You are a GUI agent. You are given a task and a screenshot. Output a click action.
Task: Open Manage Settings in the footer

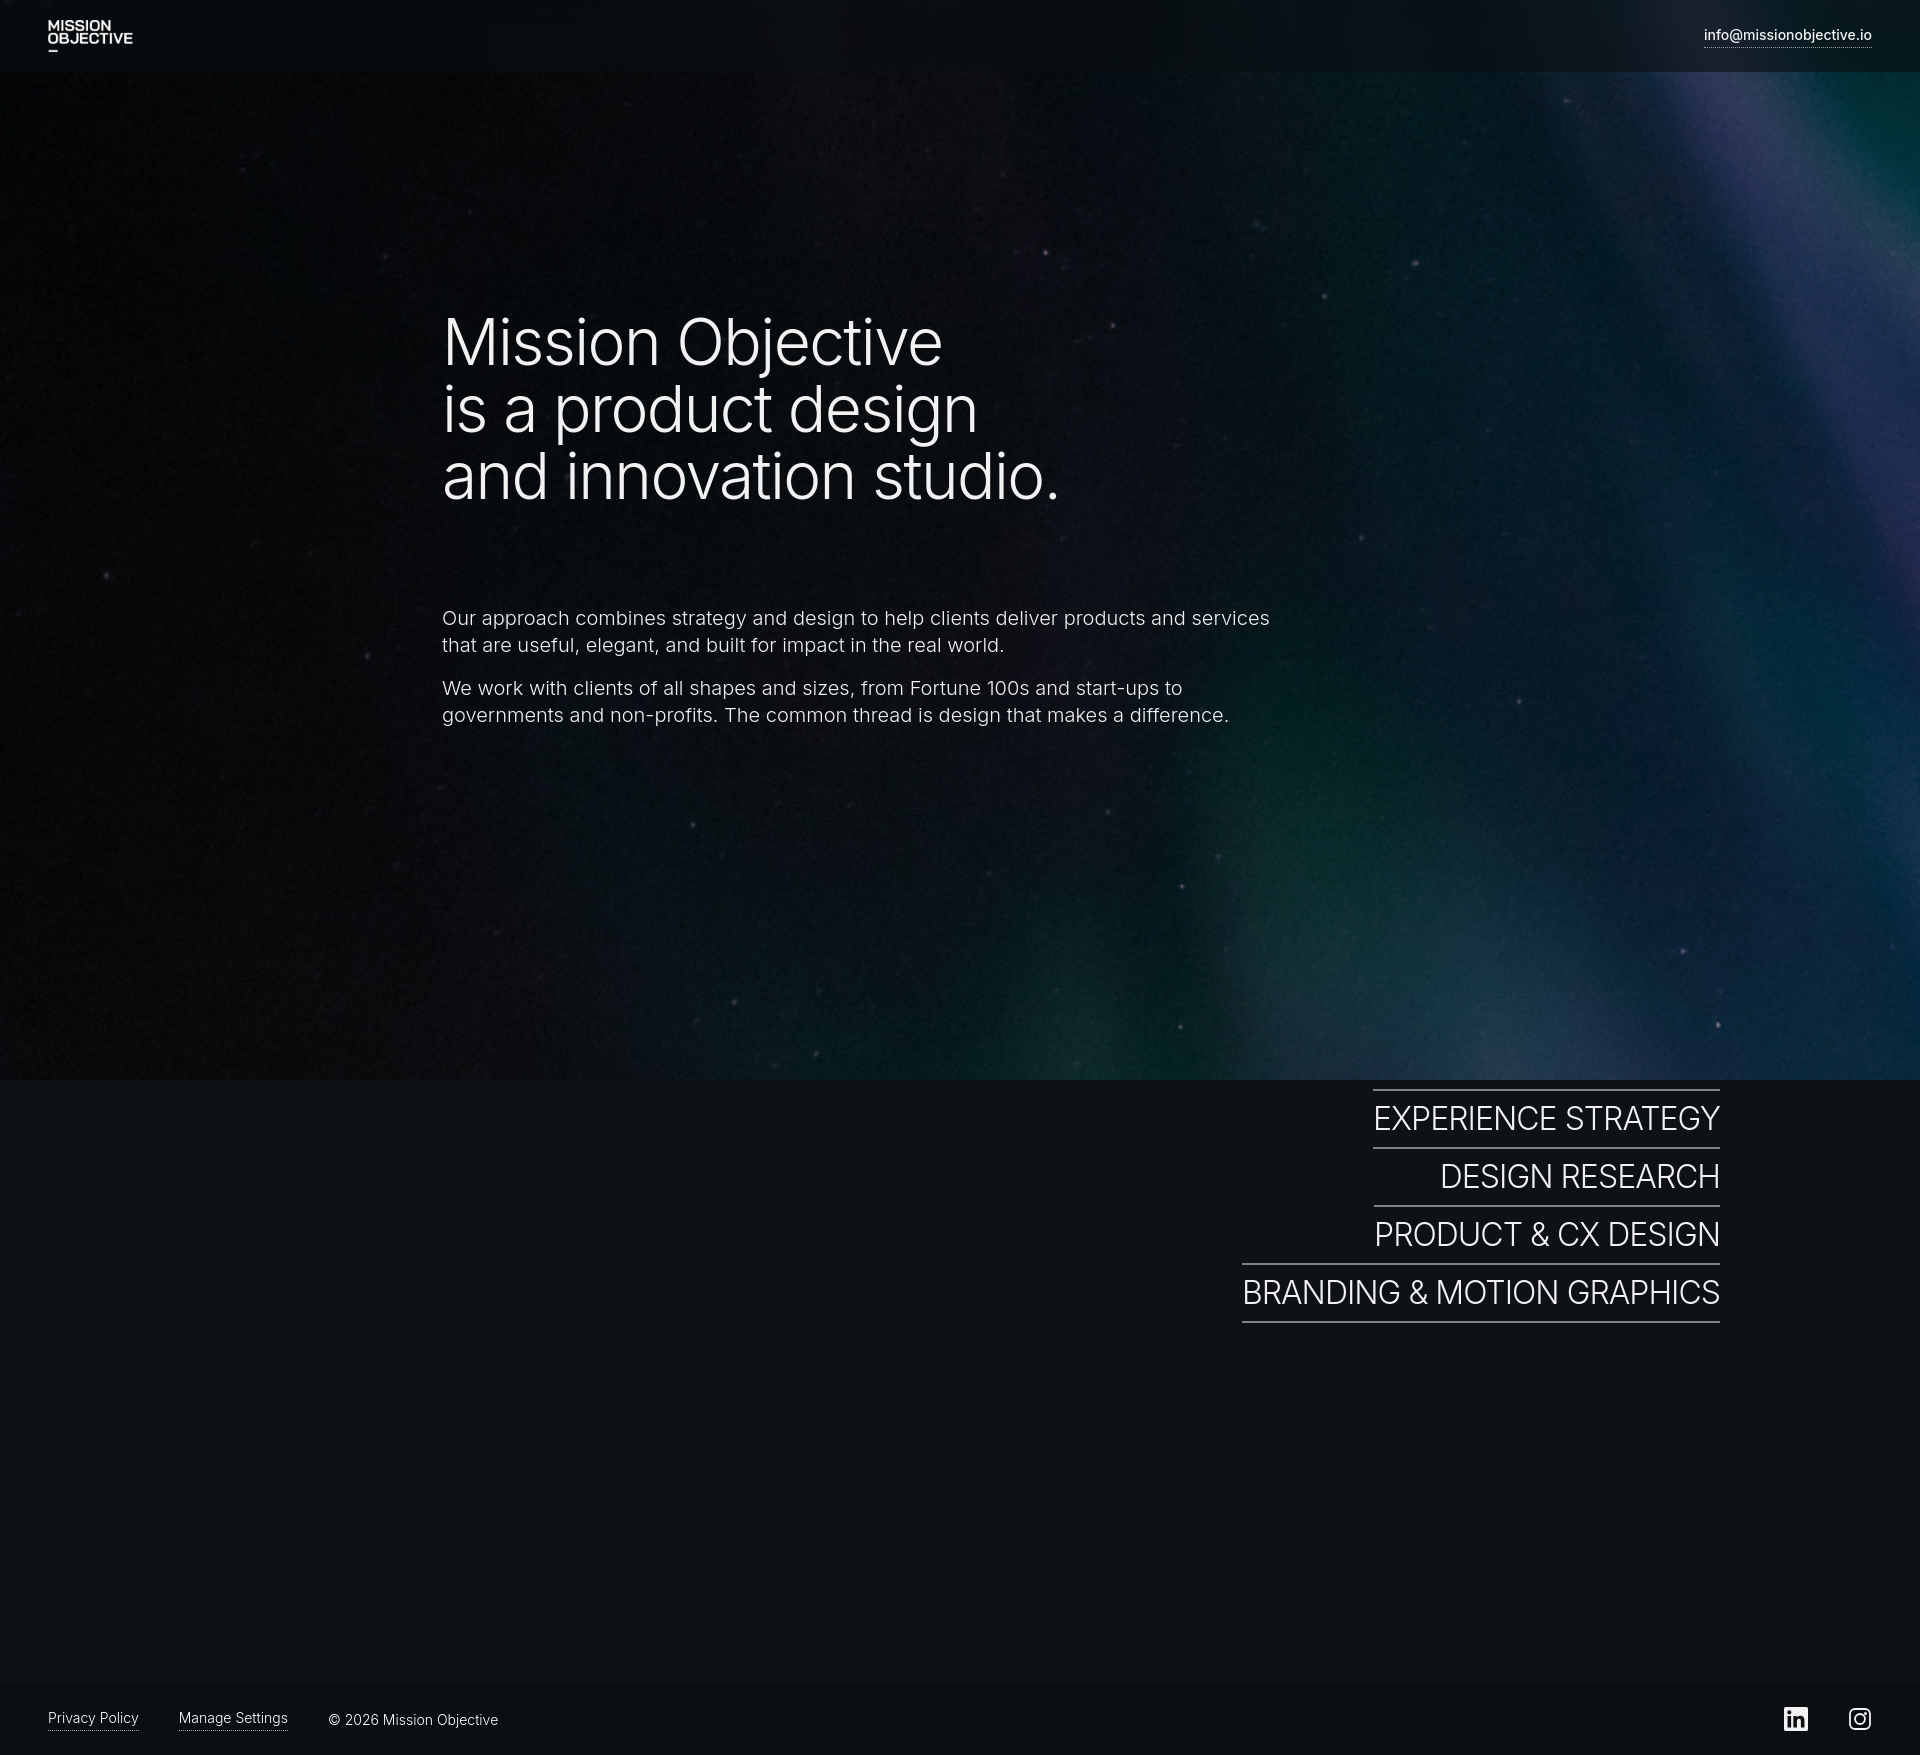(x=233, y=1718)
